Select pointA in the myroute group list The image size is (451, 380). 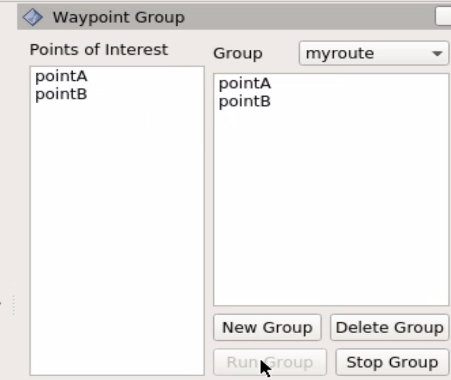pos(245,83)
